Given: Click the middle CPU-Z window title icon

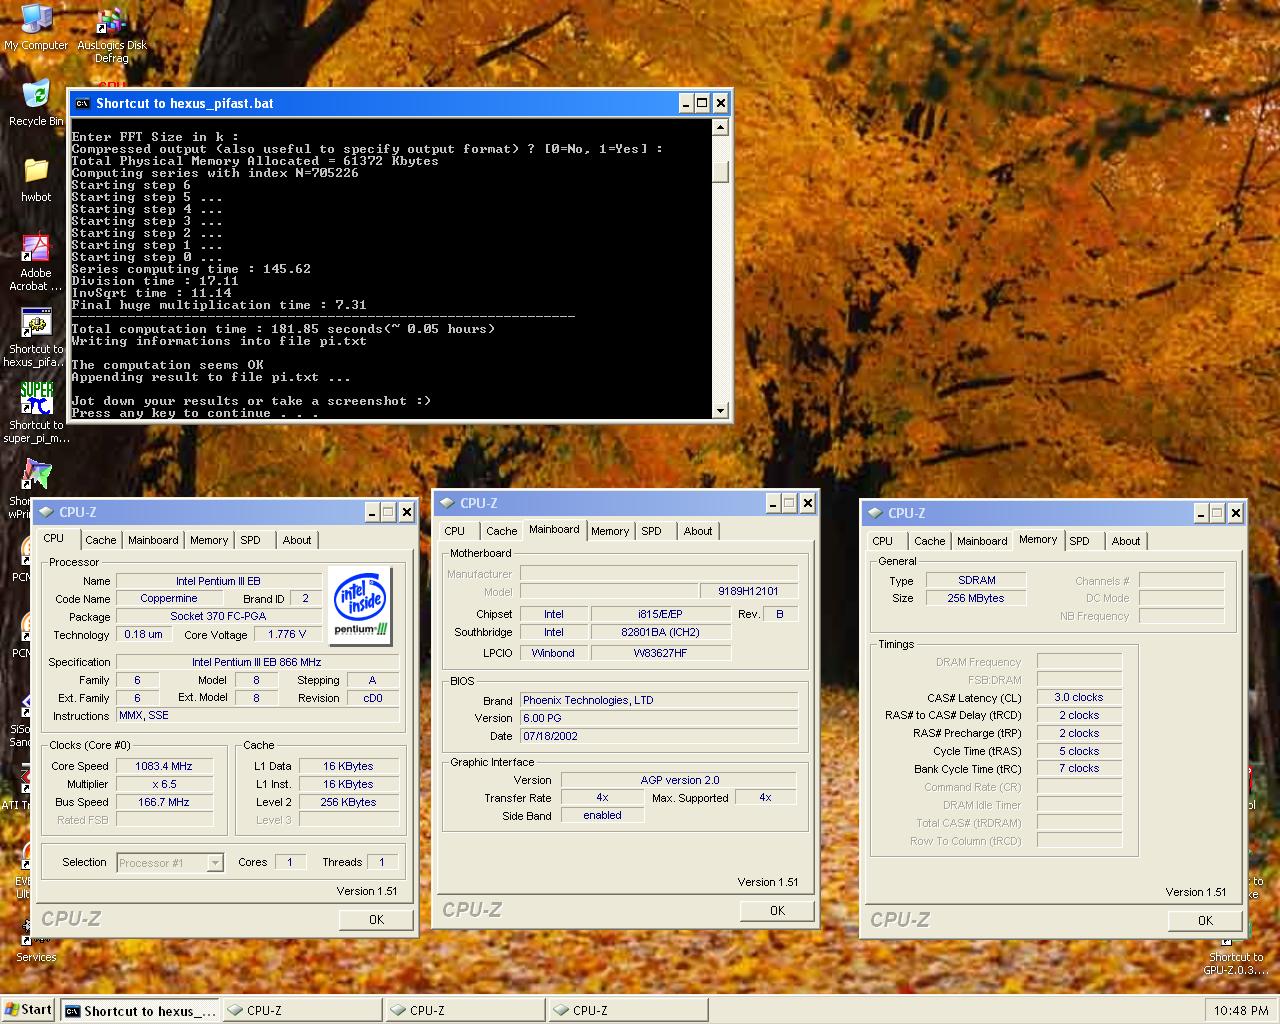Looking at the screenshot, I should tap(446, 503).
